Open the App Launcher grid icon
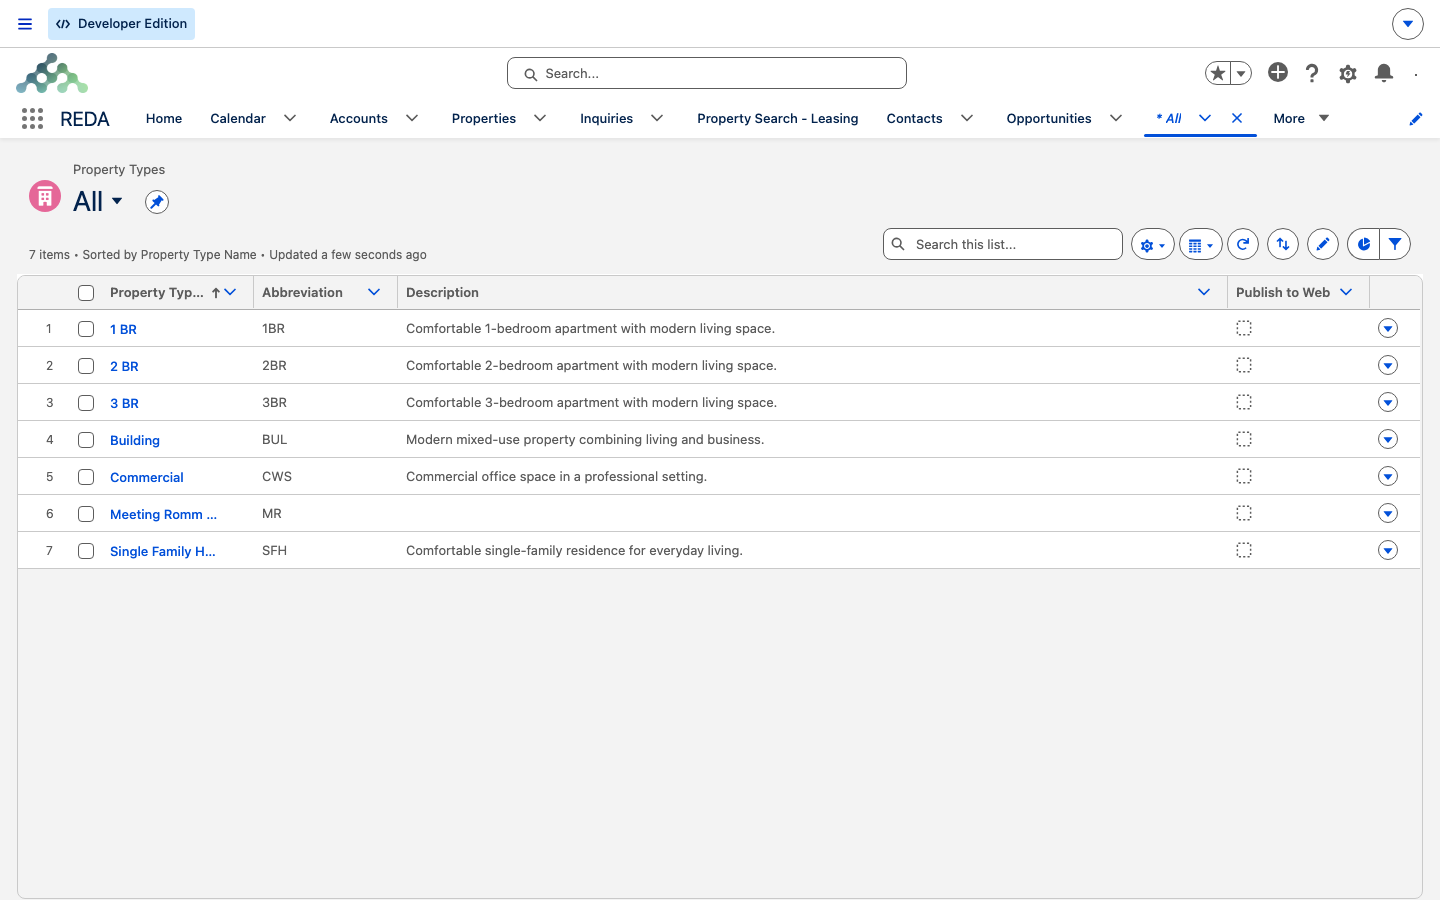The image size is (1440, 900). click(32, 118)
